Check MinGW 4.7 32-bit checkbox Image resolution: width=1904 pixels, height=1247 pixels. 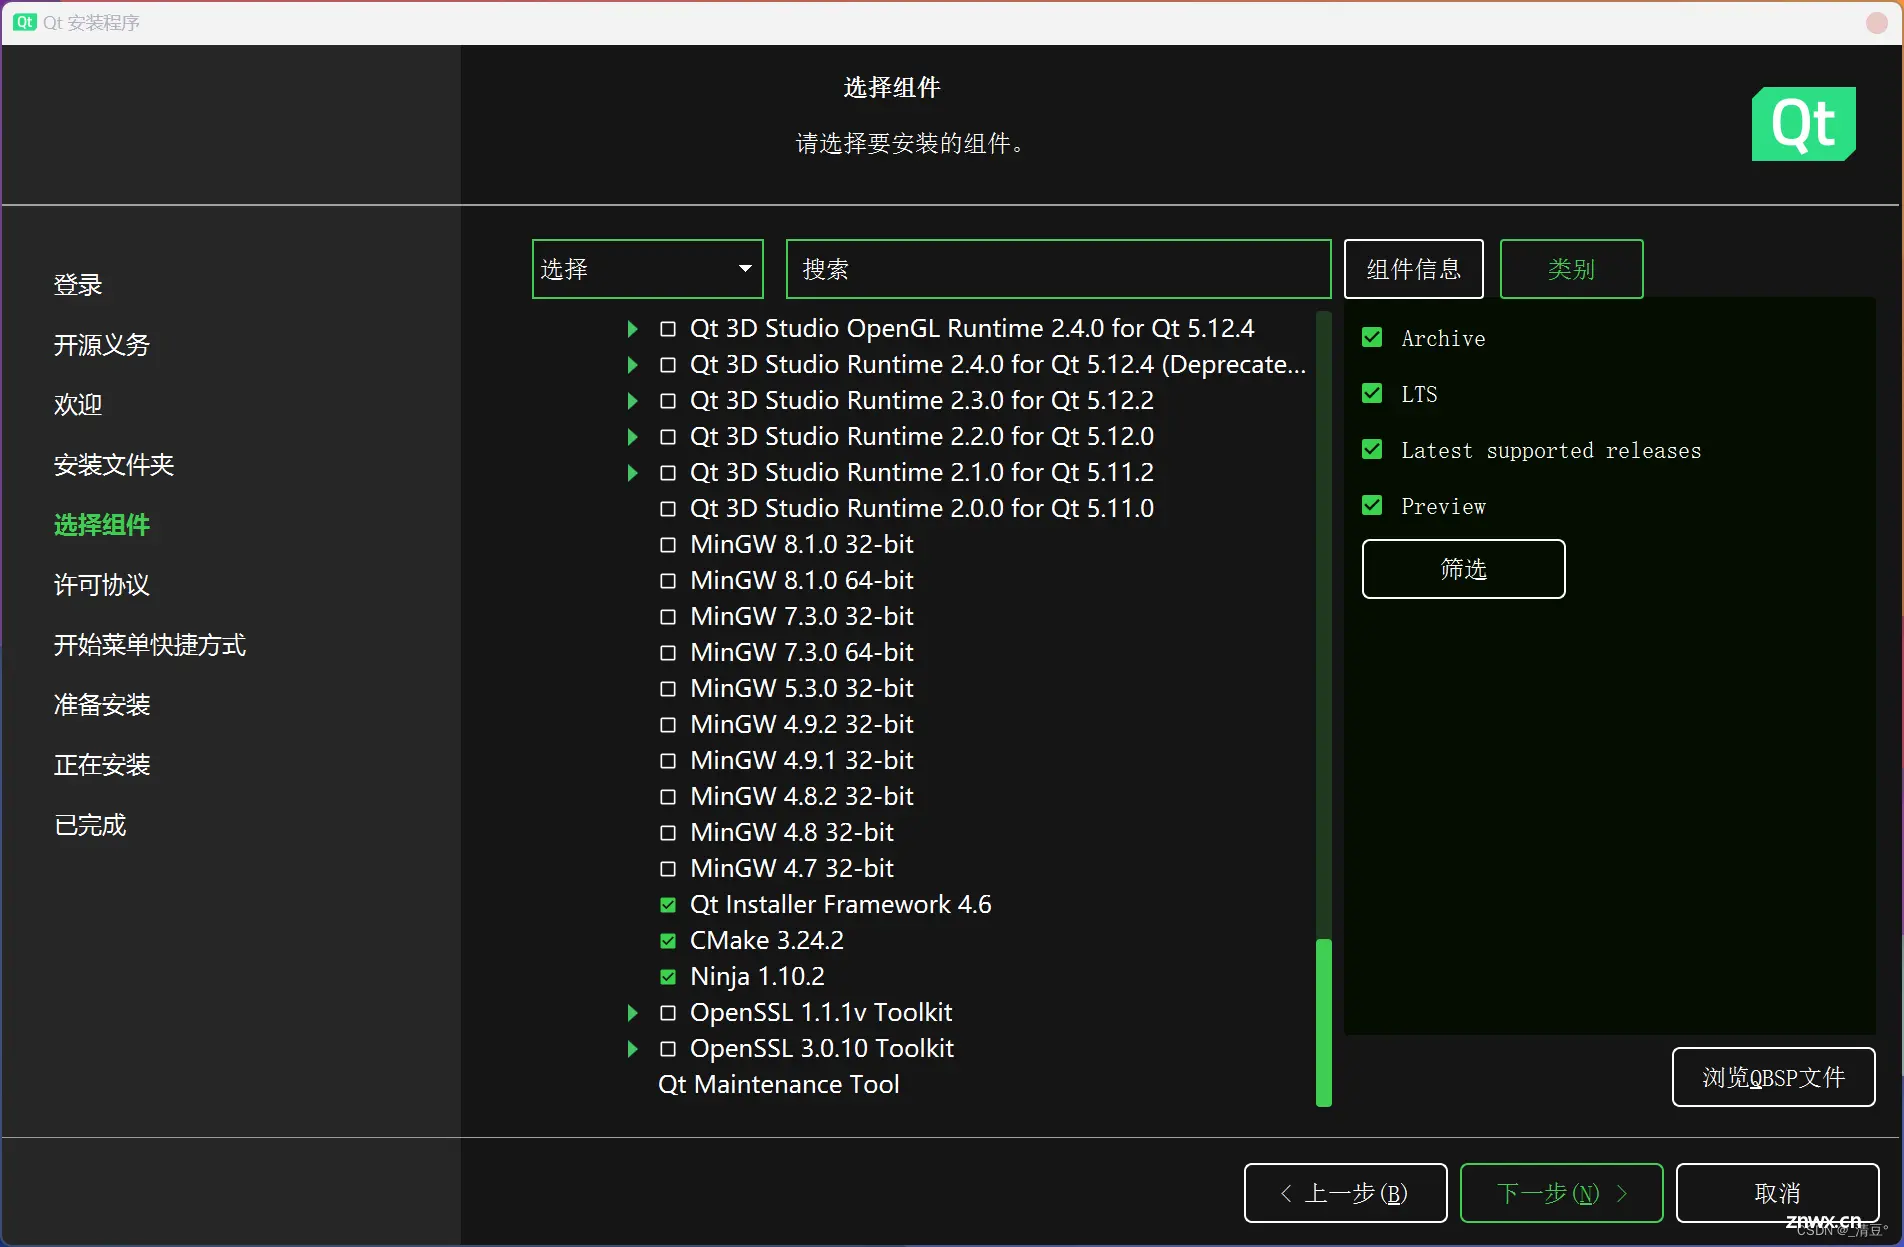point(668,869)
